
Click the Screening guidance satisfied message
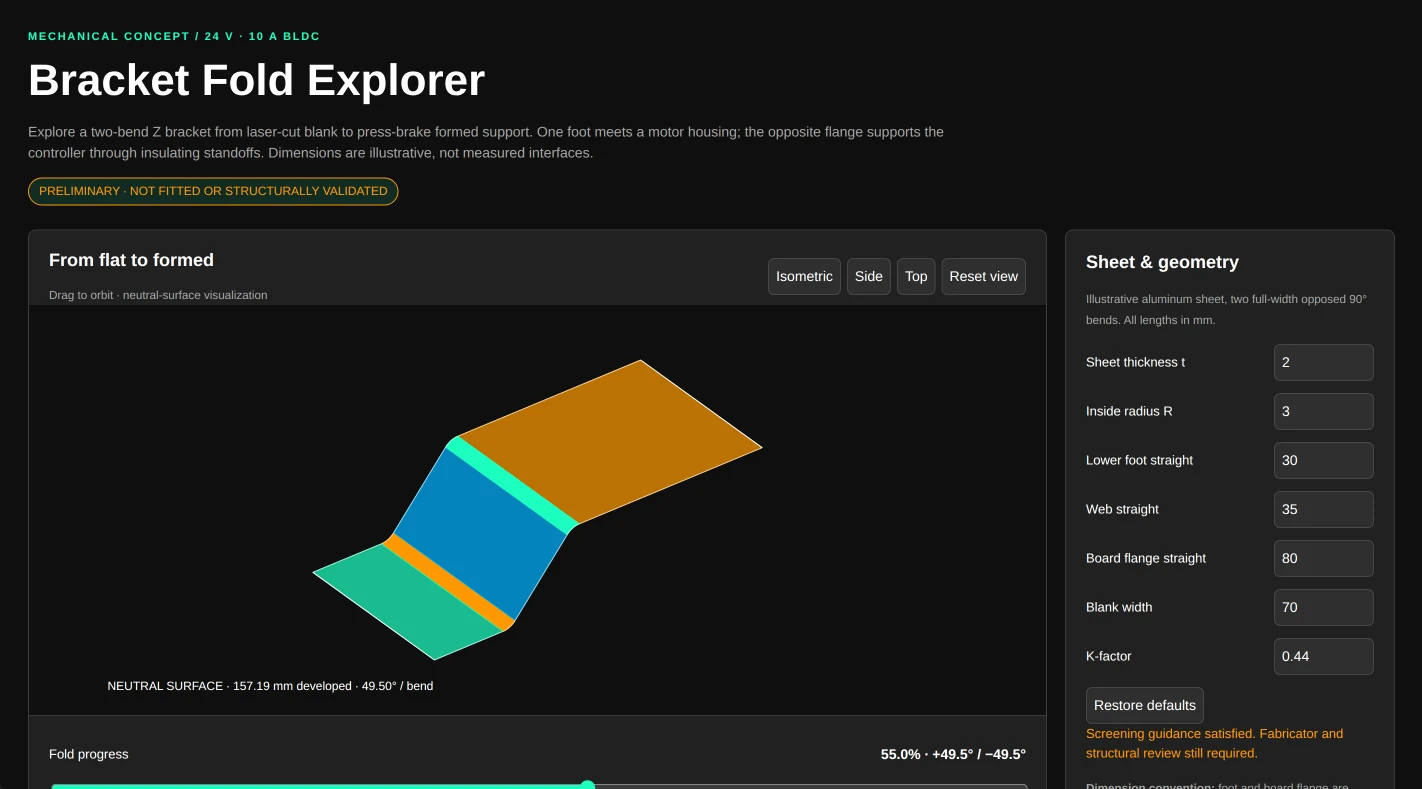pos(1215,743)
